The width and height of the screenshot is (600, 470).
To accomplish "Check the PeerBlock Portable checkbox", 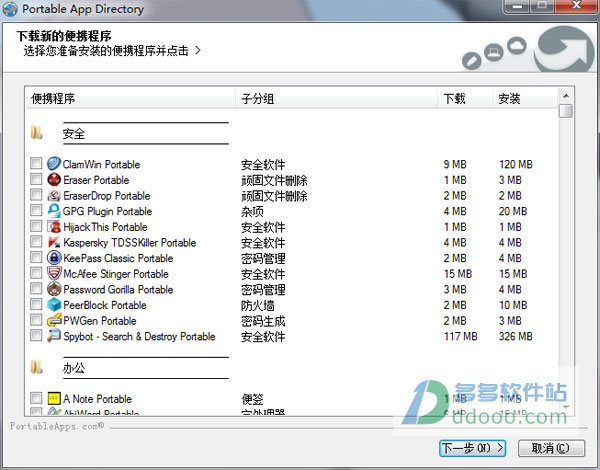I will [36, 305].
